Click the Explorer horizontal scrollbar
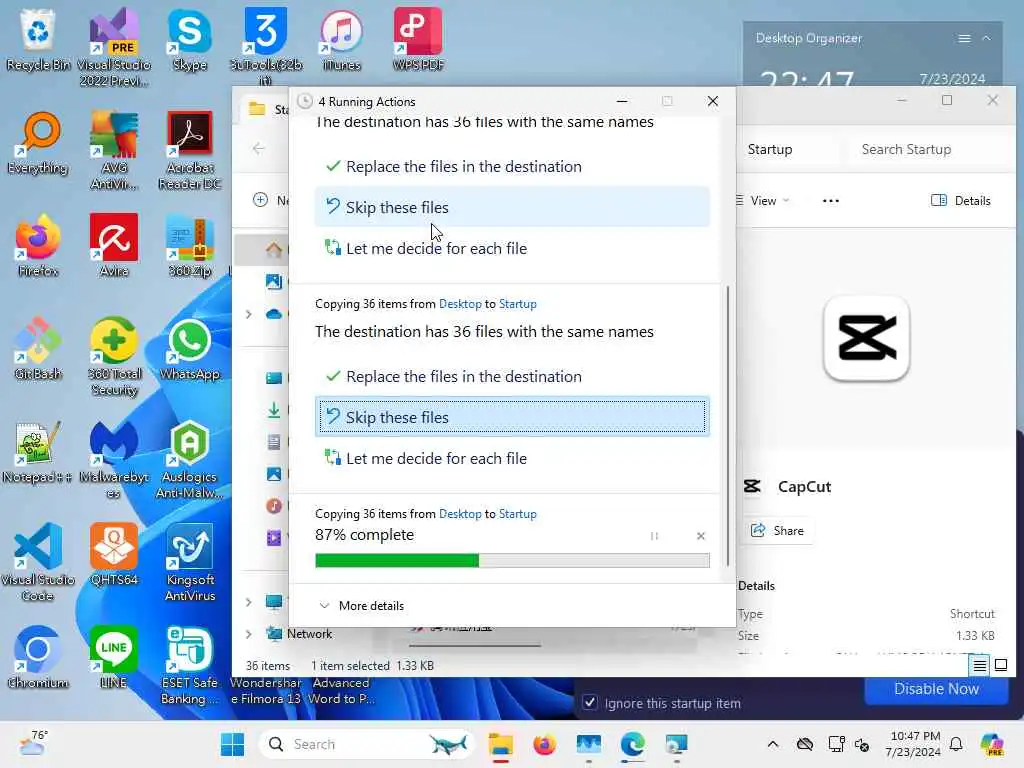Screen dimensions: 1024x768 click(475, 645)
